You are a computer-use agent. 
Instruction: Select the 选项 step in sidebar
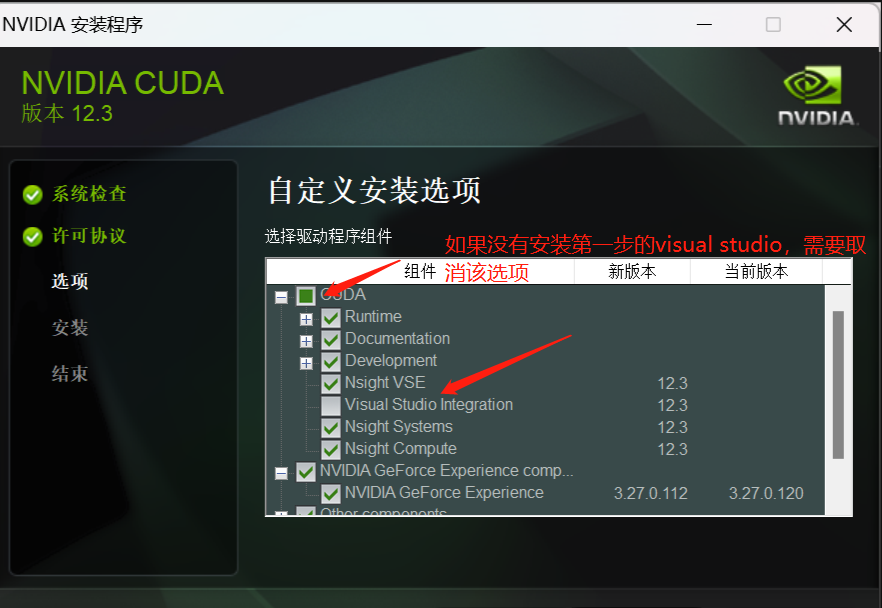[x=70, y=281]
